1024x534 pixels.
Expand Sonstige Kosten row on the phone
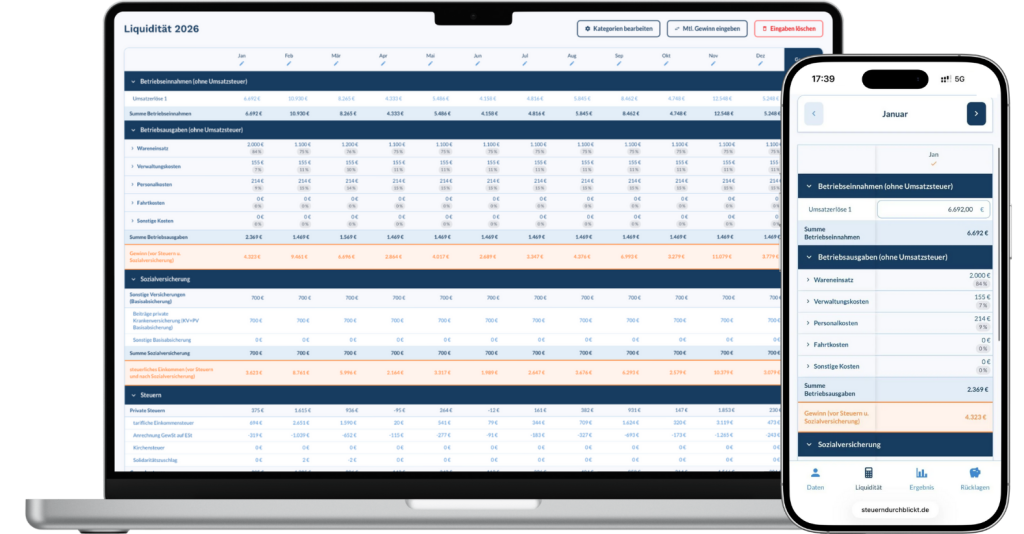click(808, 366)
